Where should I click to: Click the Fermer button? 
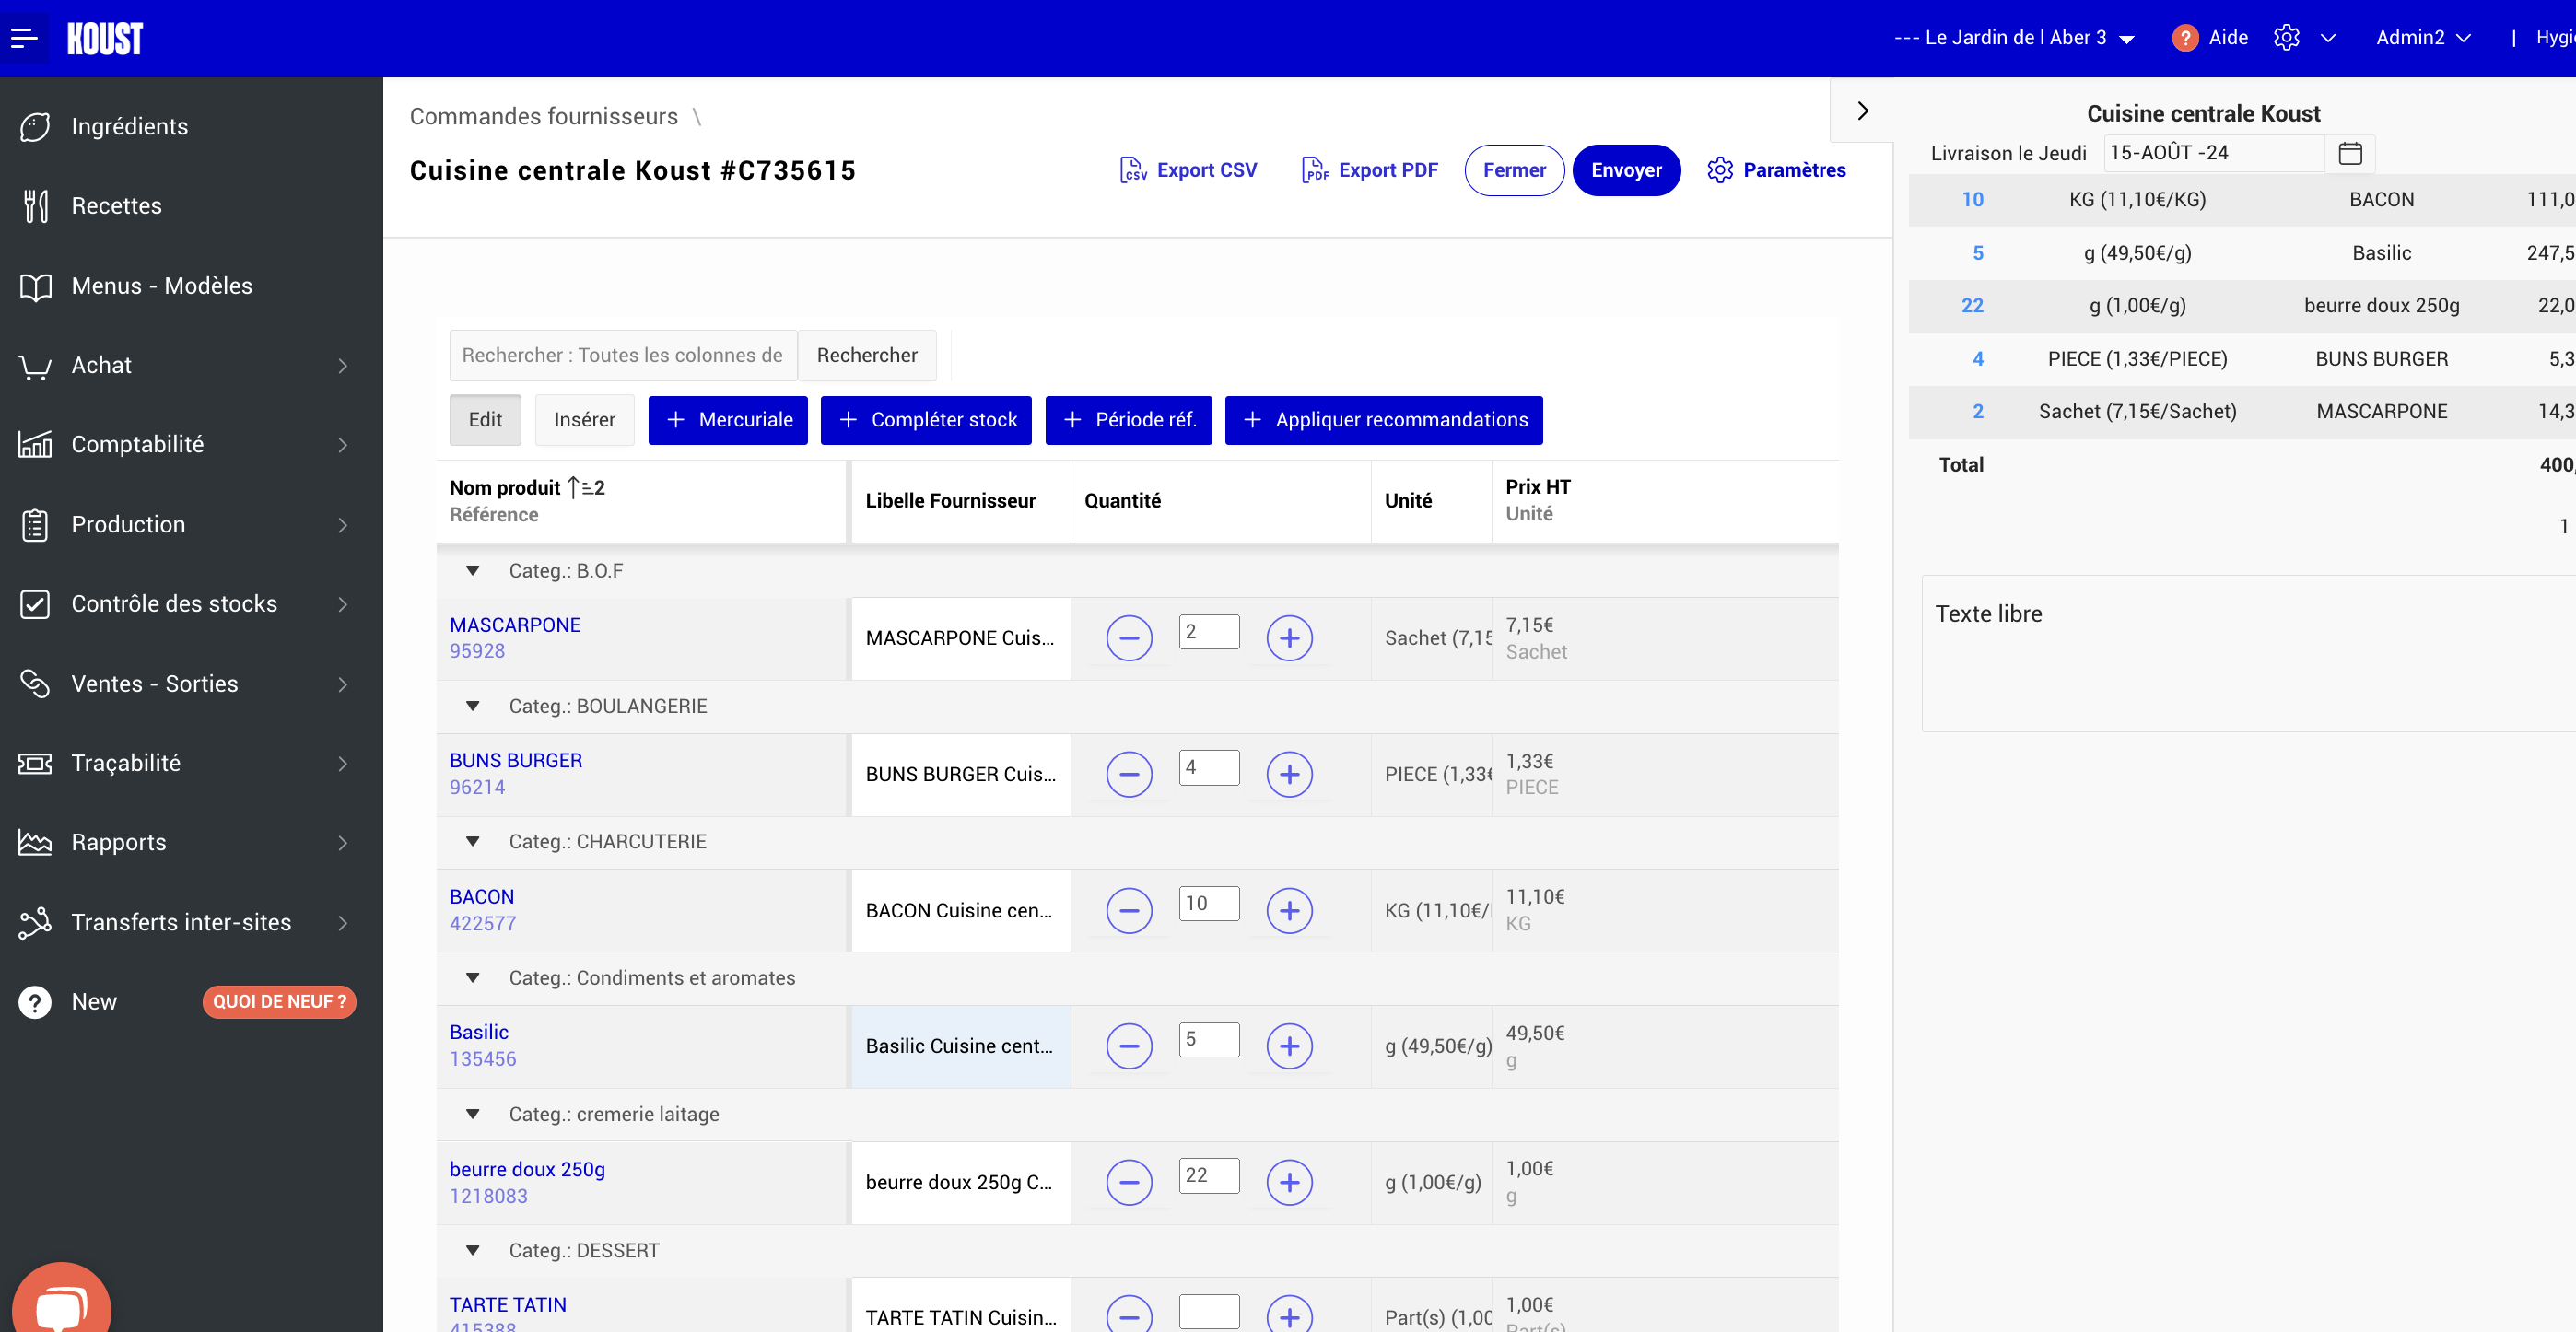[x=1514, y=170]
